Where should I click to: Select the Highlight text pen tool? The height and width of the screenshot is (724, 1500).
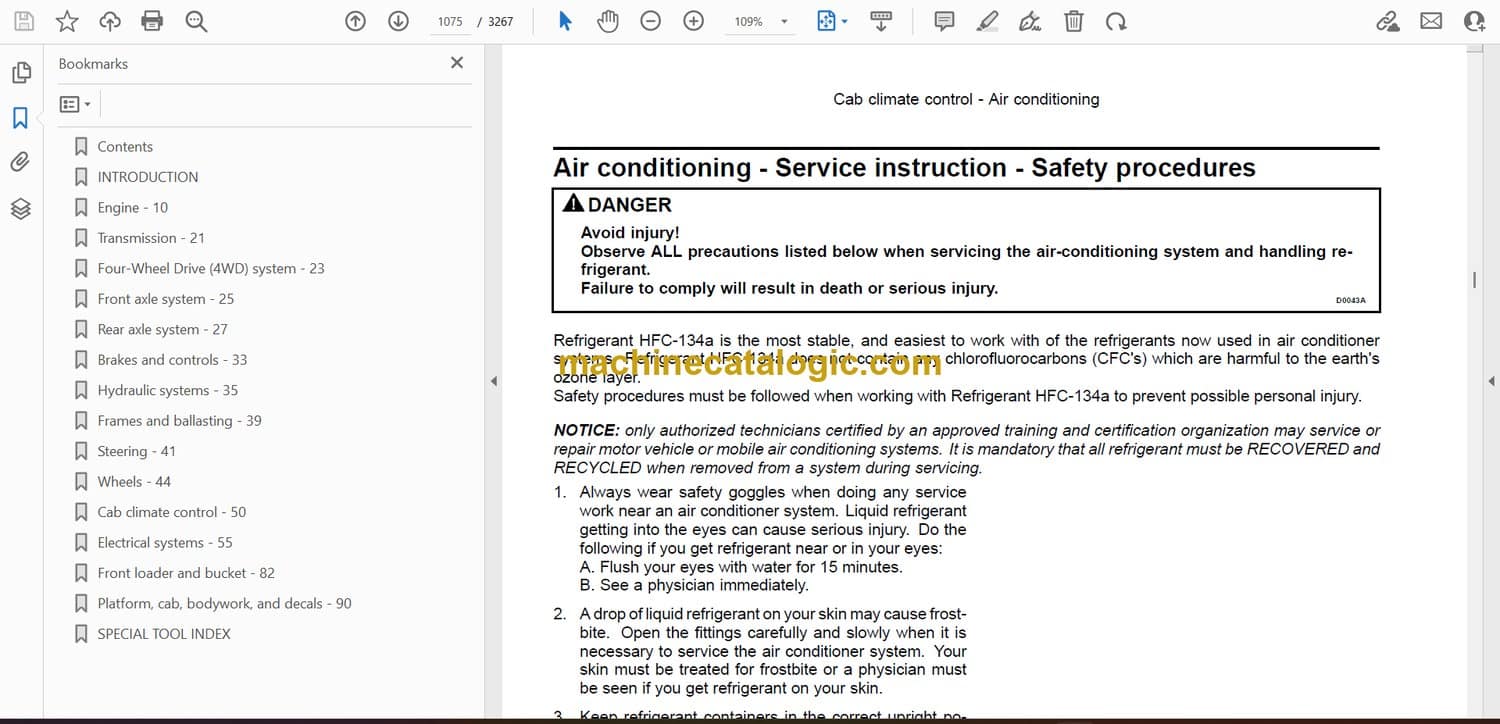(988, 21)
